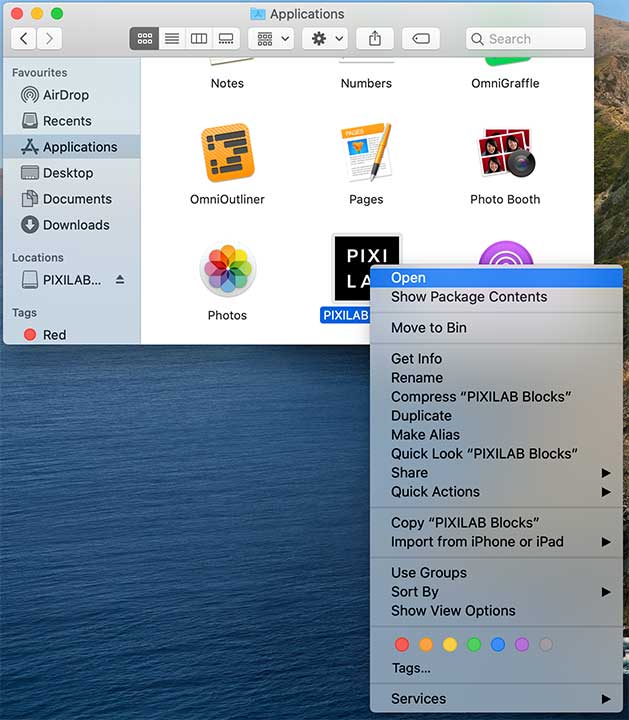Go forward with the Finder forward arrow
The height and width of the screenshot is (720, 629).
click(49, 39)
